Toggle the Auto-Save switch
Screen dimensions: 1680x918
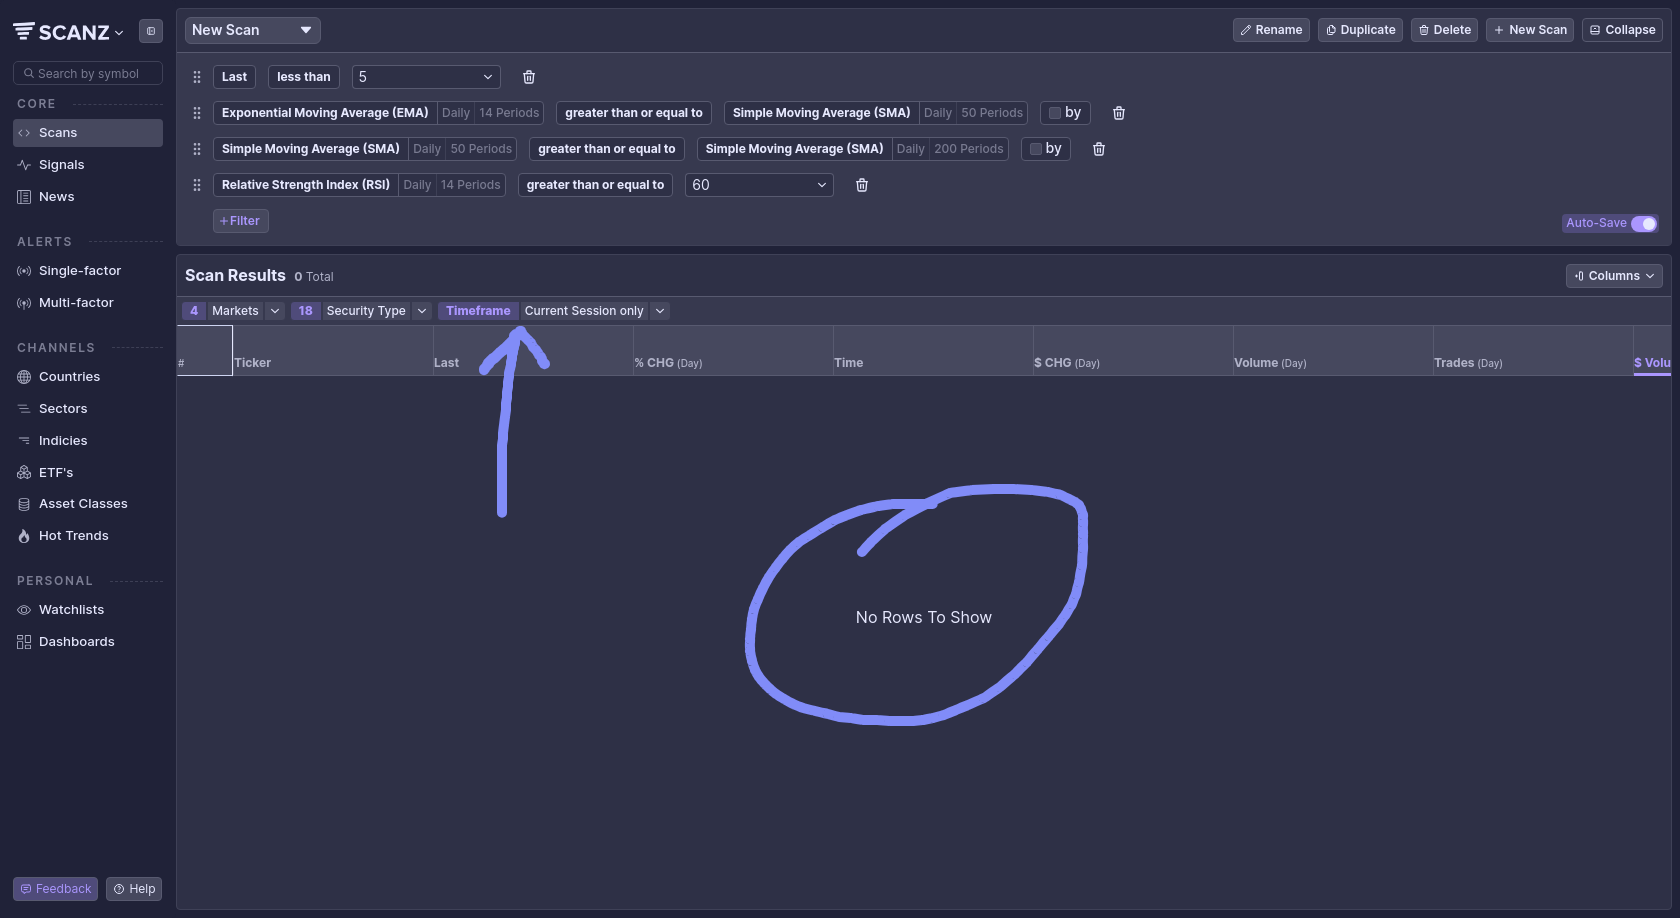pyautogui.click(x=1643, y=223)
